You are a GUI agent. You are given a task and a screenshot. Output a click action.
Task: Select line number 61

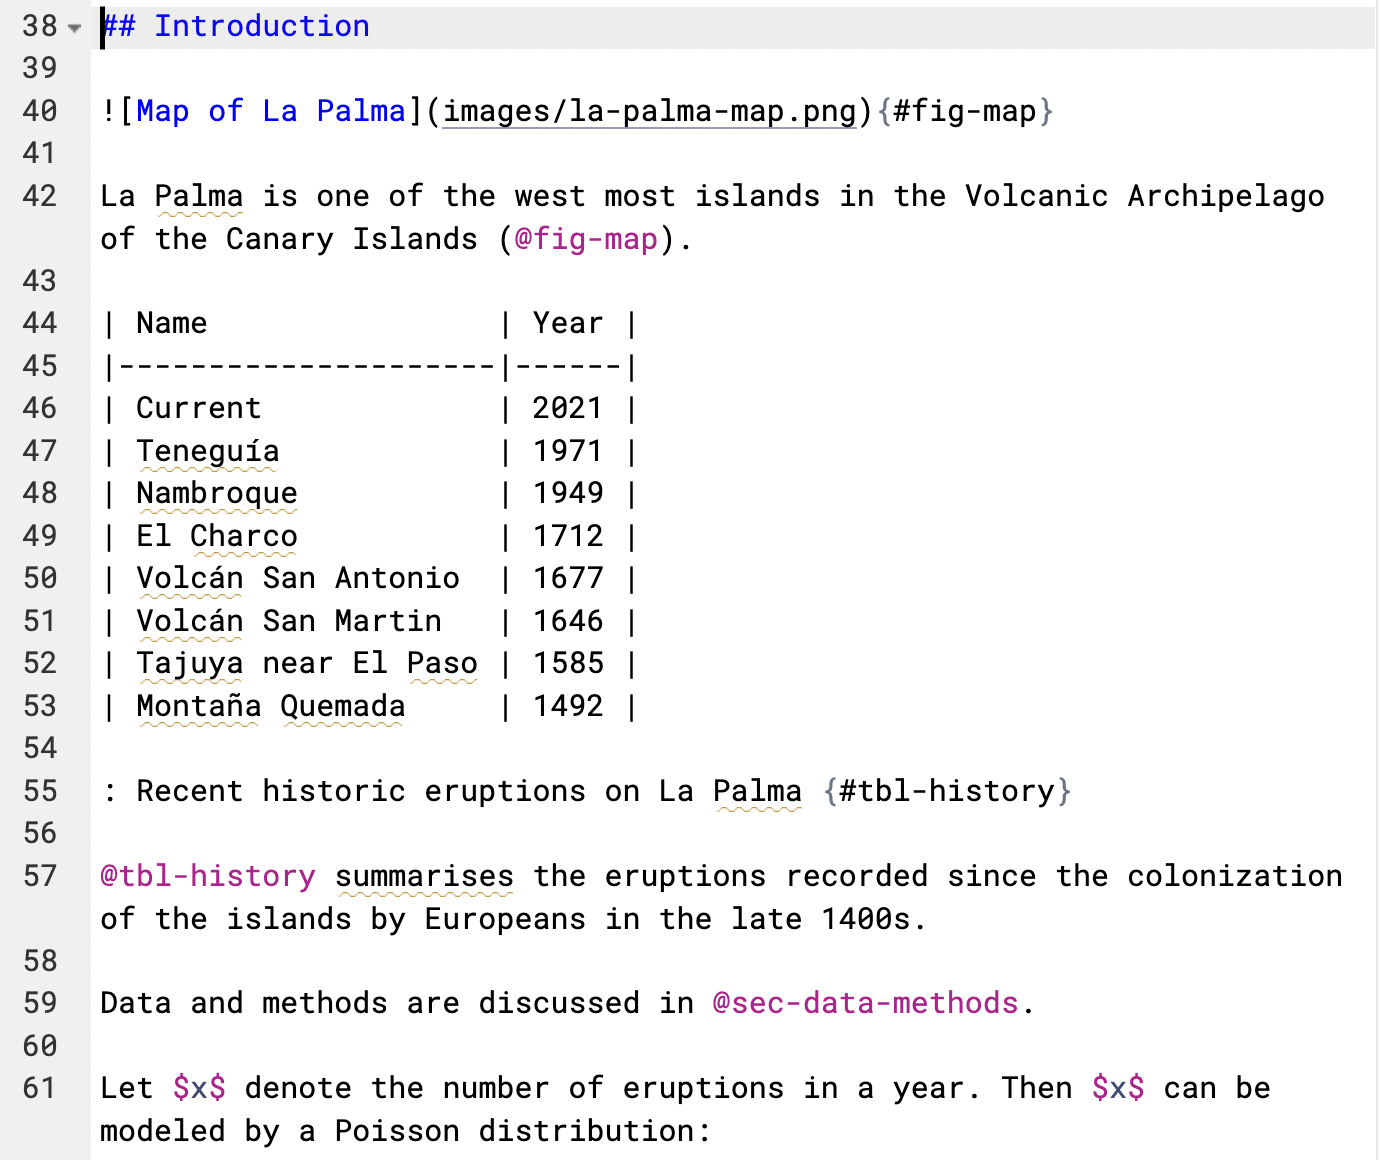(x=39, y=1089)
